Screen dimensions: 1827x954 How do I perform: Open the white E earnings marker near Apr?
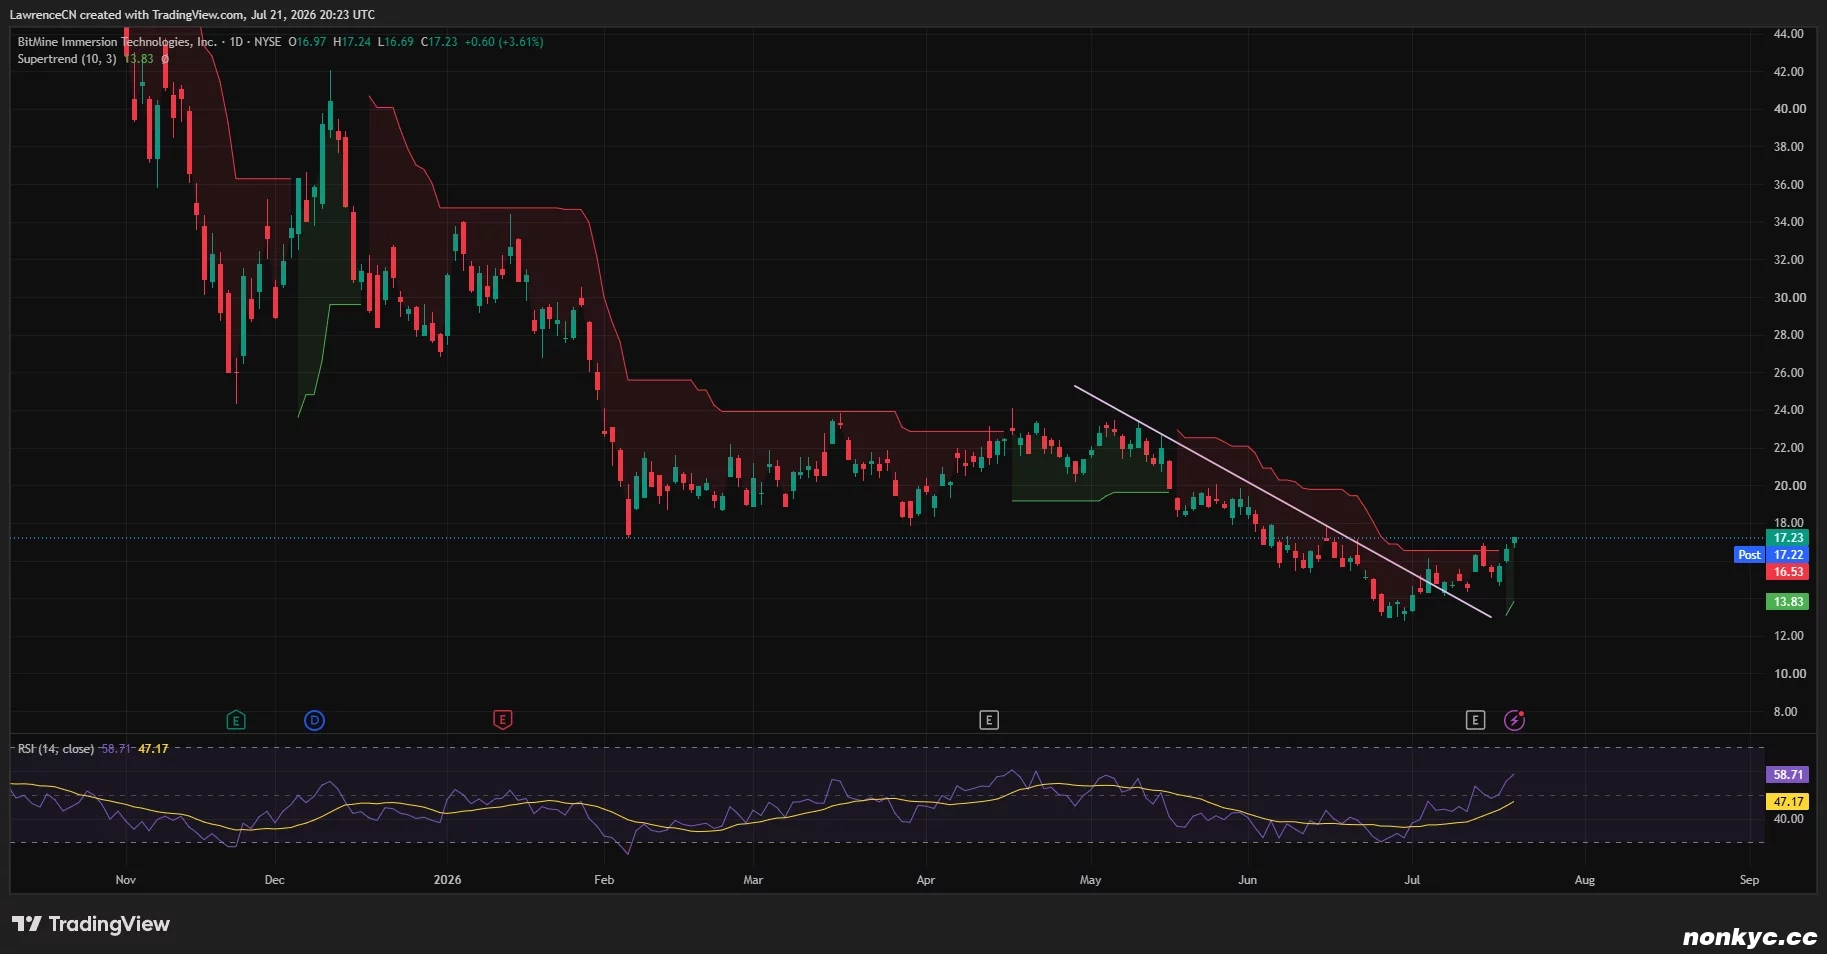tap(989, 720)
